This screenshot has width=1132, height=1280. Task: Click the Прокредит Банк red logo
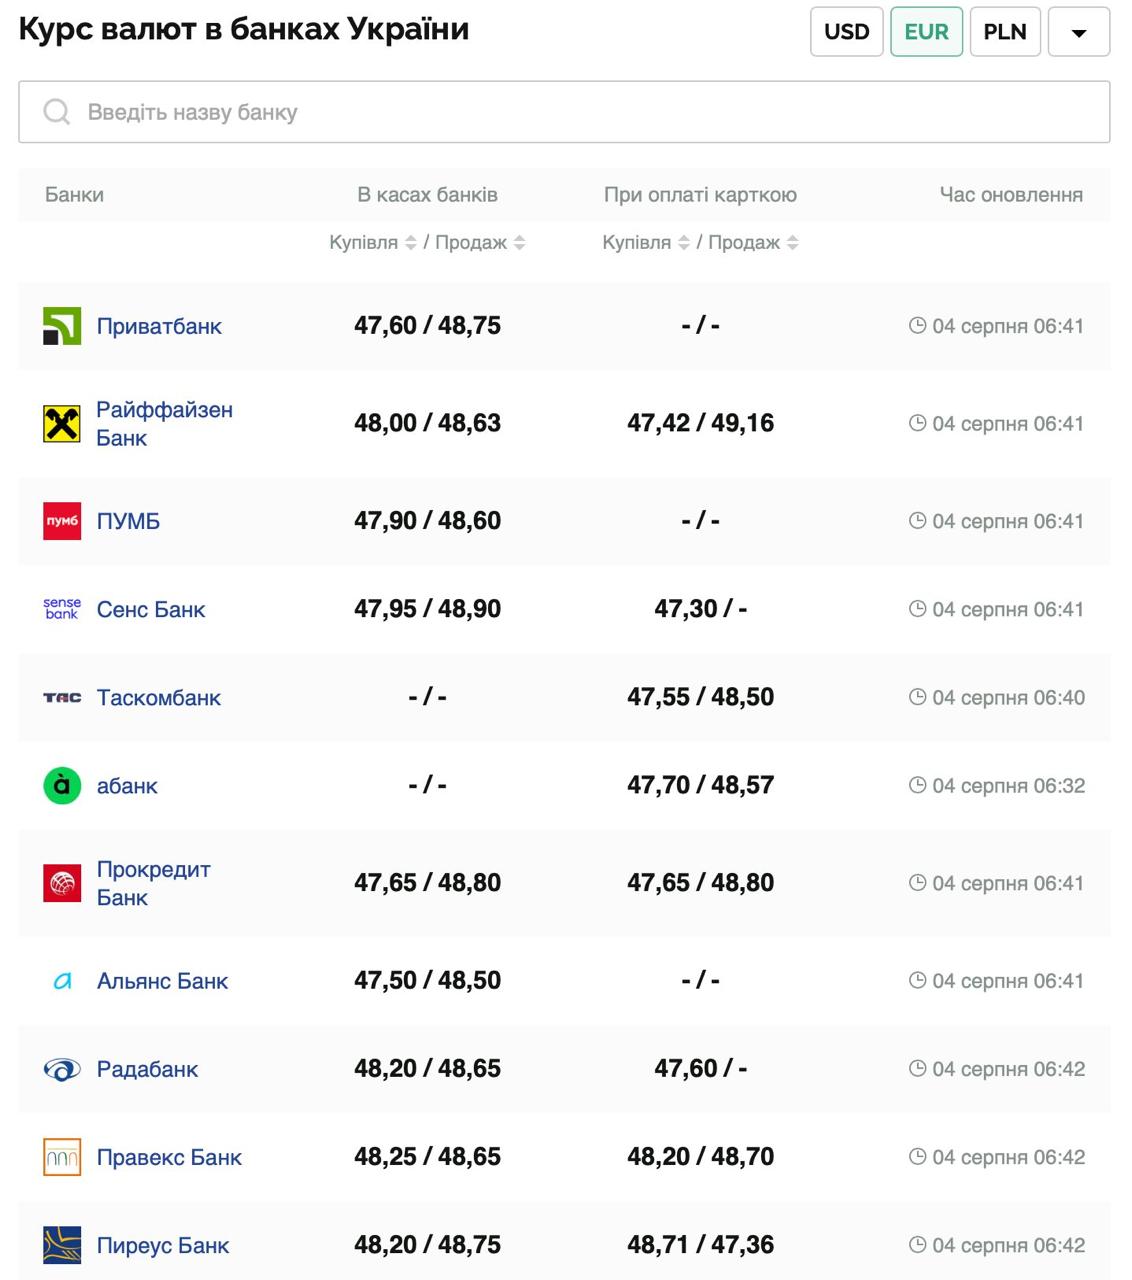coord(62,883)
